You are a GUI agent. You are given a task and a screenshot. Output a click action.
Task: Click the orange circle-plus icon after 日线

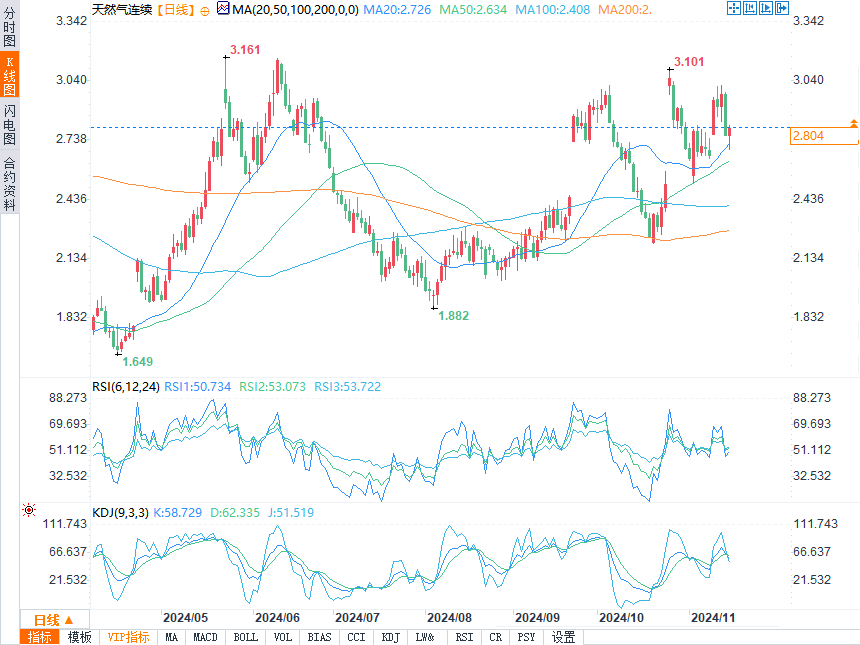click(205, 11)
